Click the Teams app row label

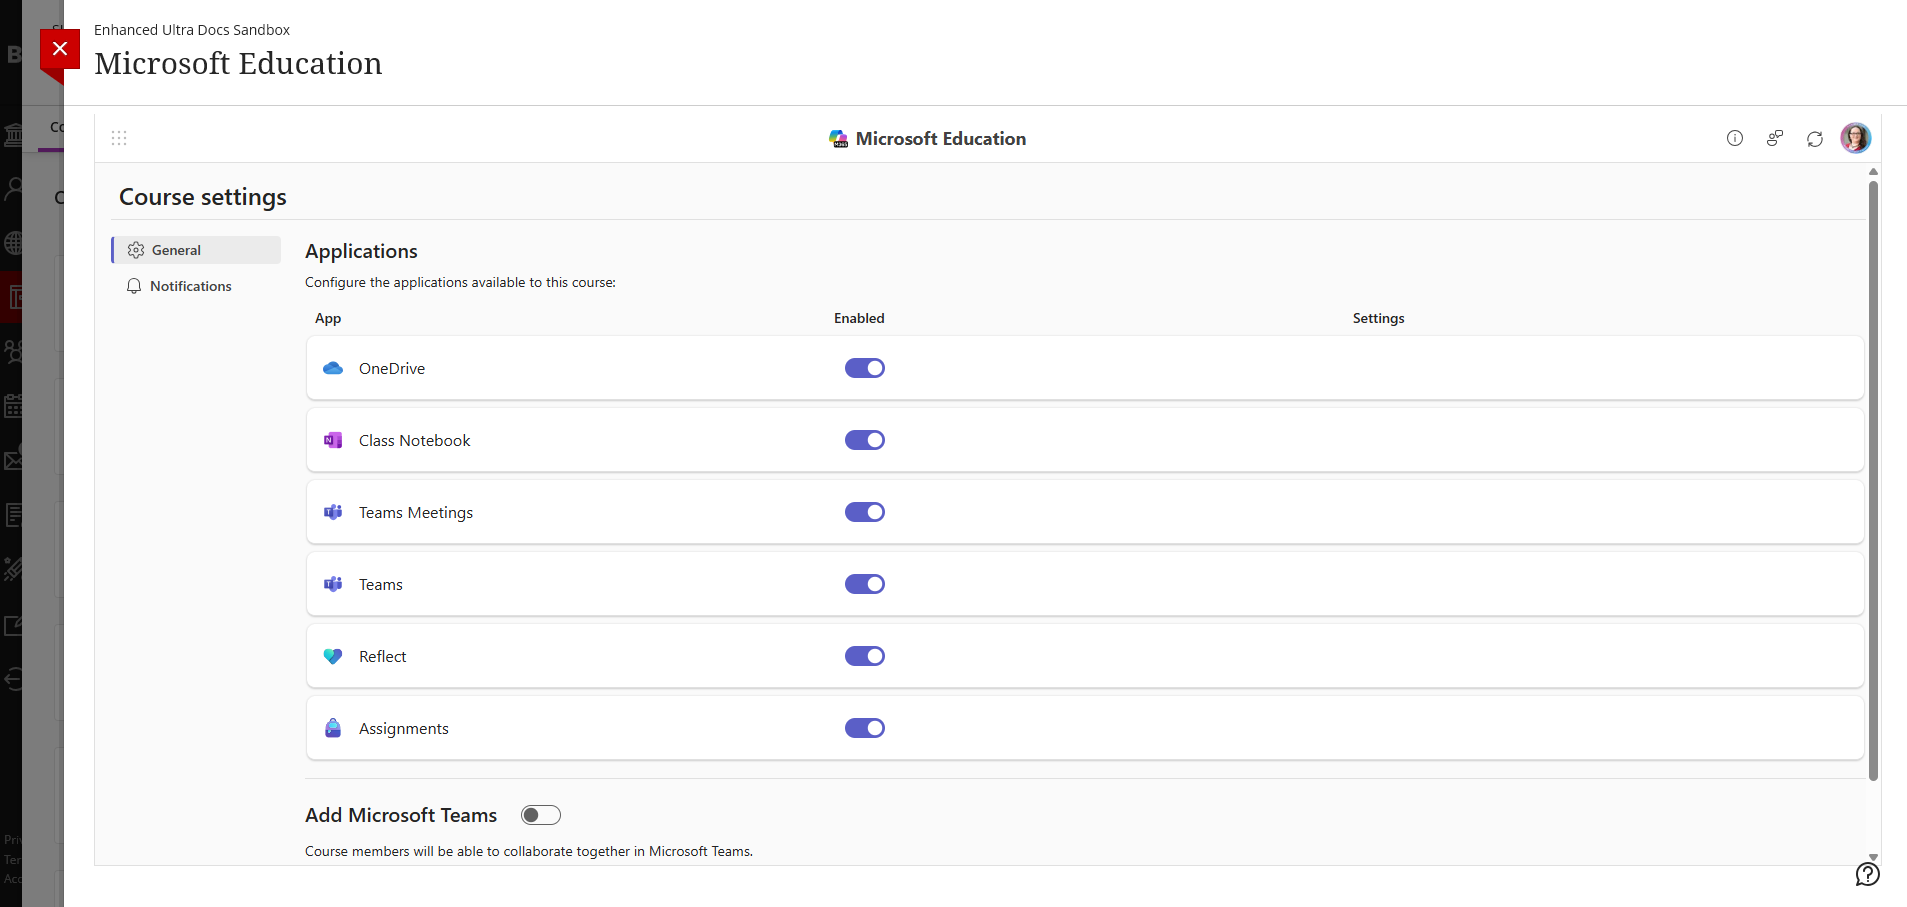[381, 584]
